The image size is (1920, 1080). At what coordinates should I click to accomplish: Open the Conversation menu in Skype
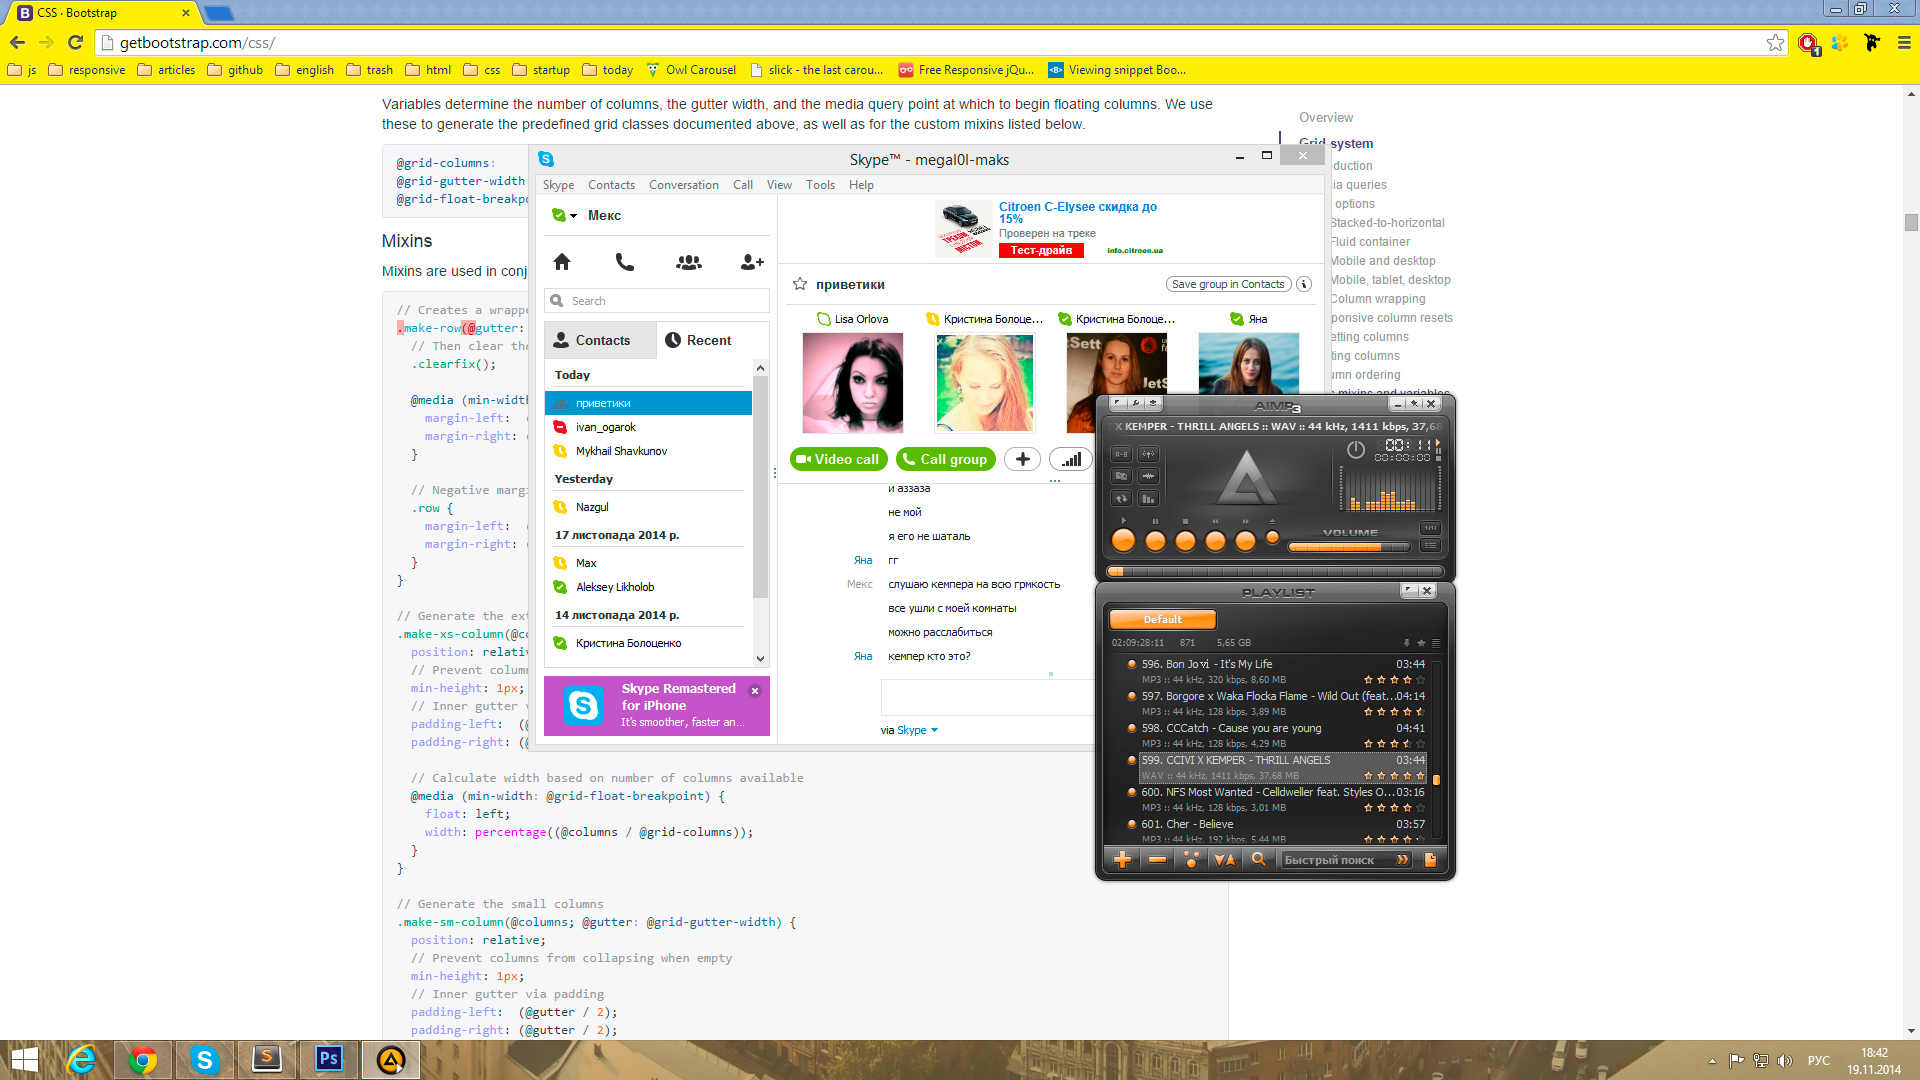(x=683, y=185)
